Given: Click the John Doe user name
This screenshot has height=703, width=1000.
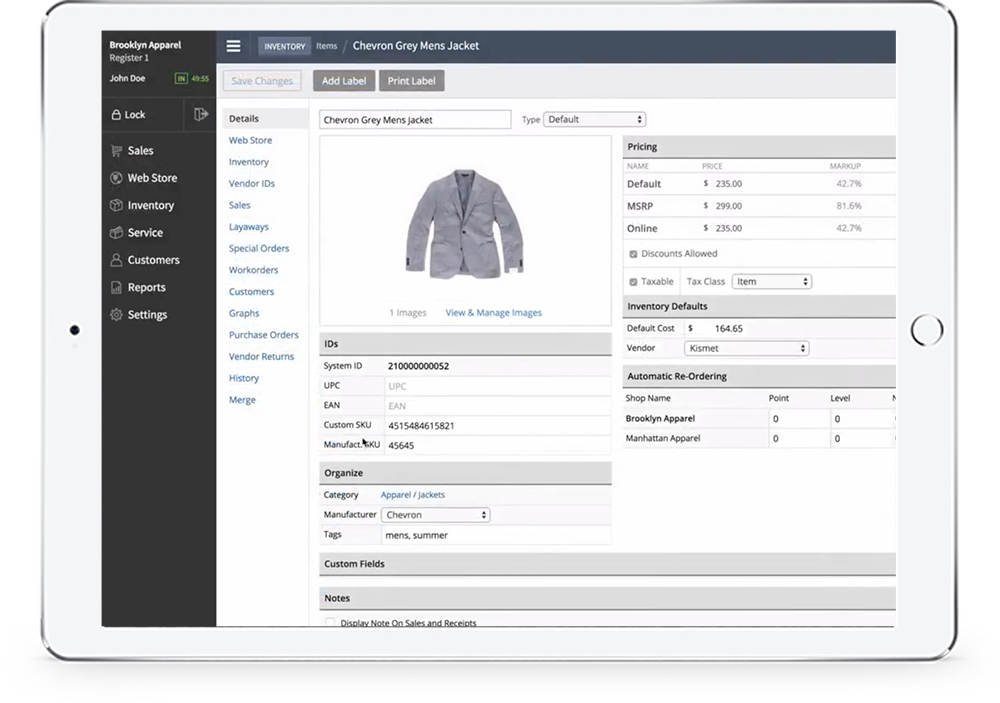Looking at the screenshot, I should click(128, 78).
